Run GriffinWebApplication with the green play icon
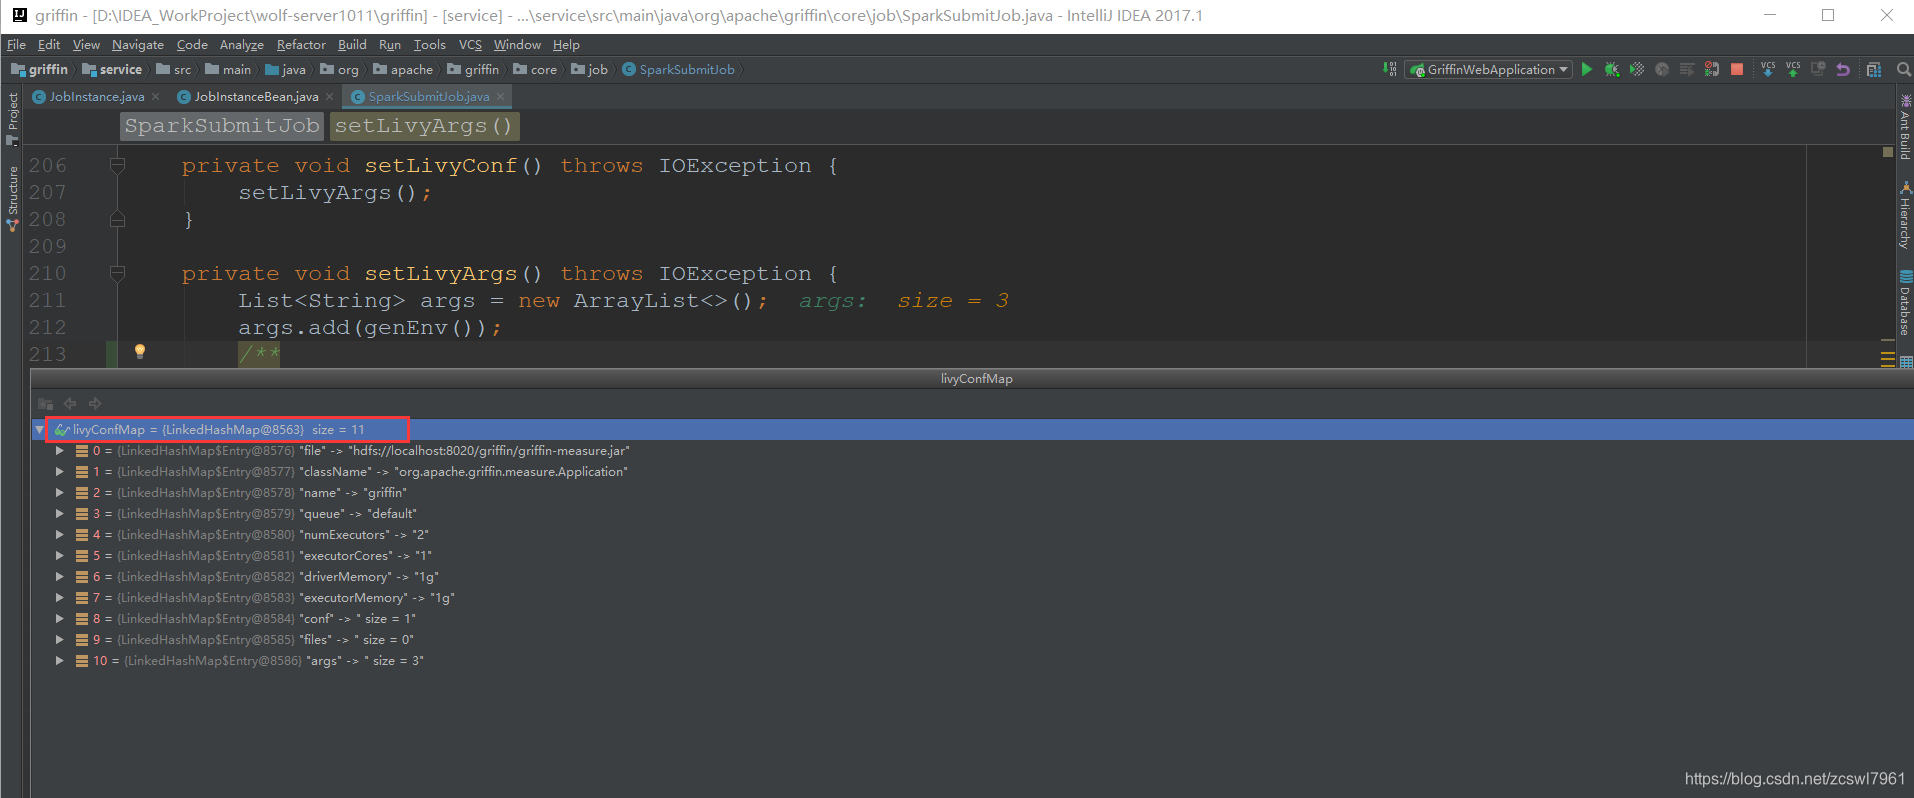1914x798 pixels. coord(1587,69)
